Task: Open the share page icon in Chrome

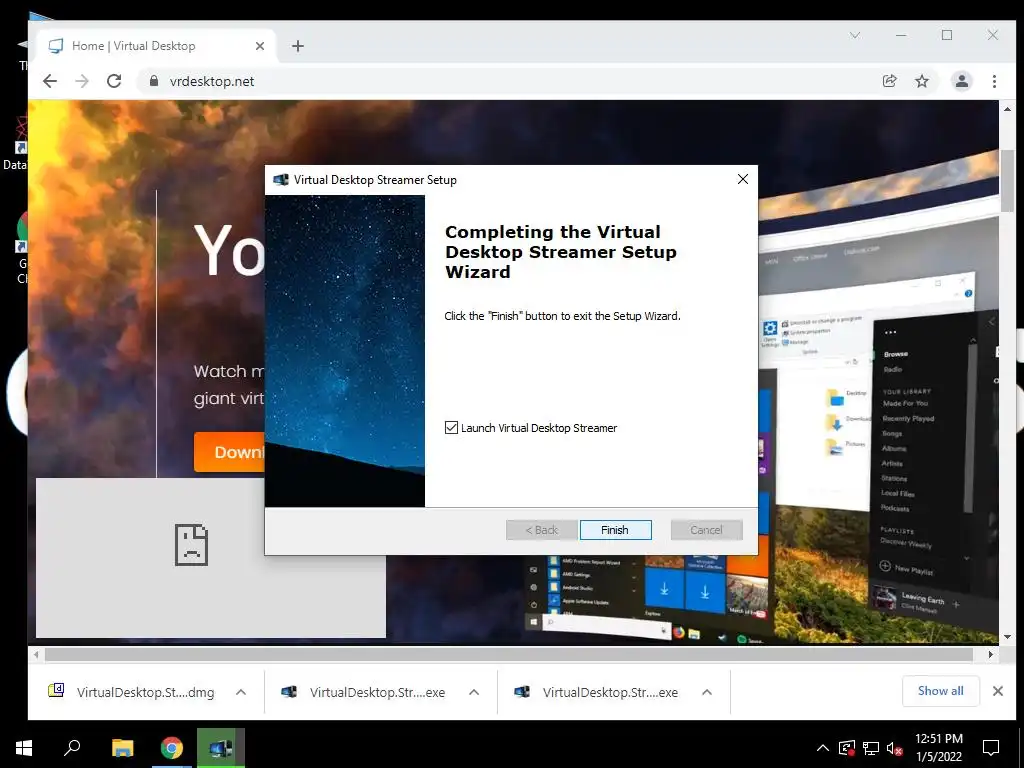Action: click(889, 81)
